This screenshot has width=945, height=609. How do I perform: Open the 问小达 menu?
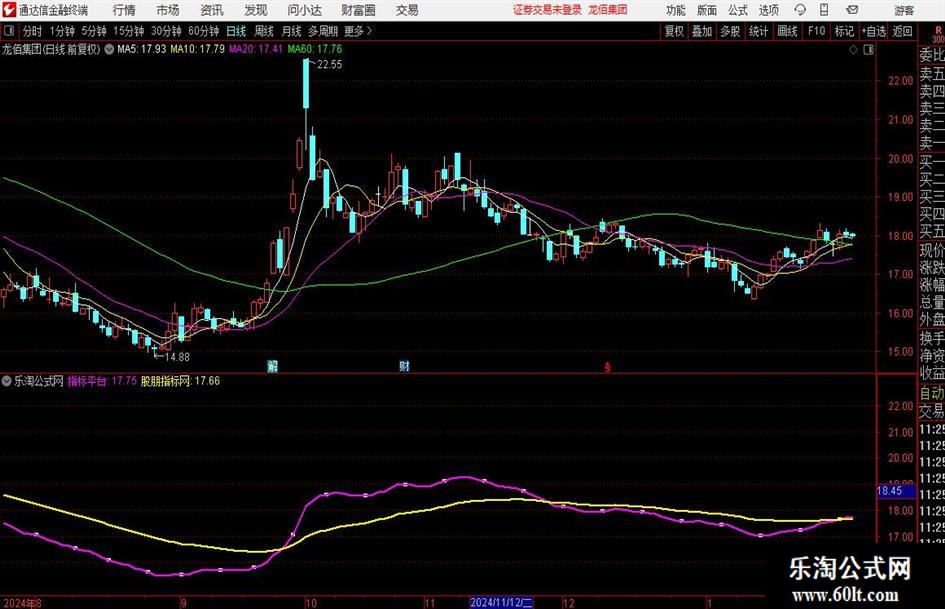[x=304, y=10]
